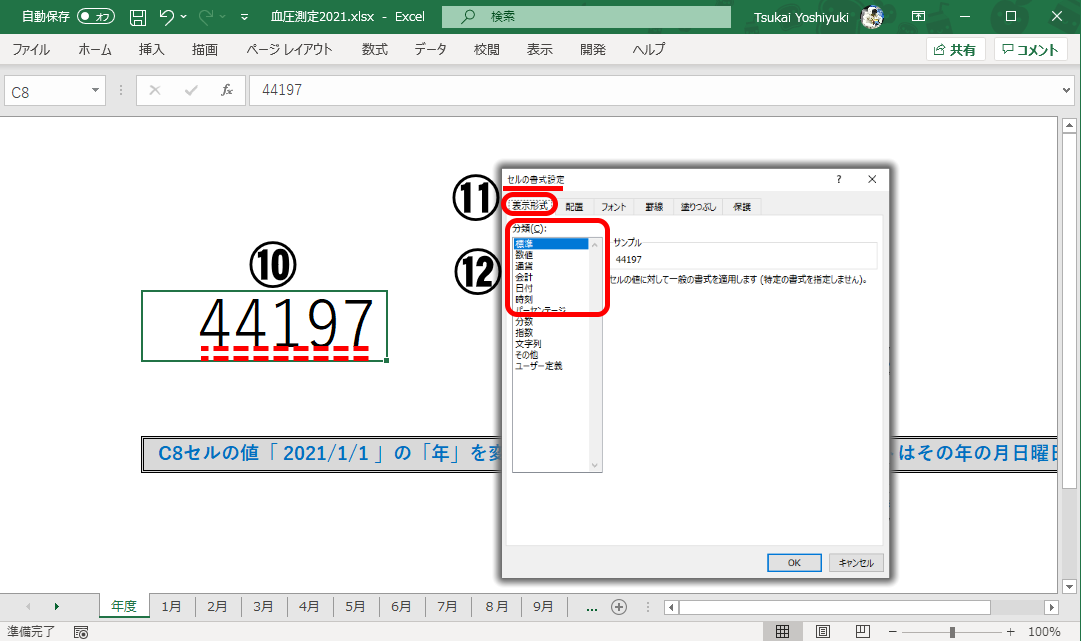Viewport: 1081px width, 641px height.
Task: Add a new sheet with plus icon
Action: (x=619, y=607)
